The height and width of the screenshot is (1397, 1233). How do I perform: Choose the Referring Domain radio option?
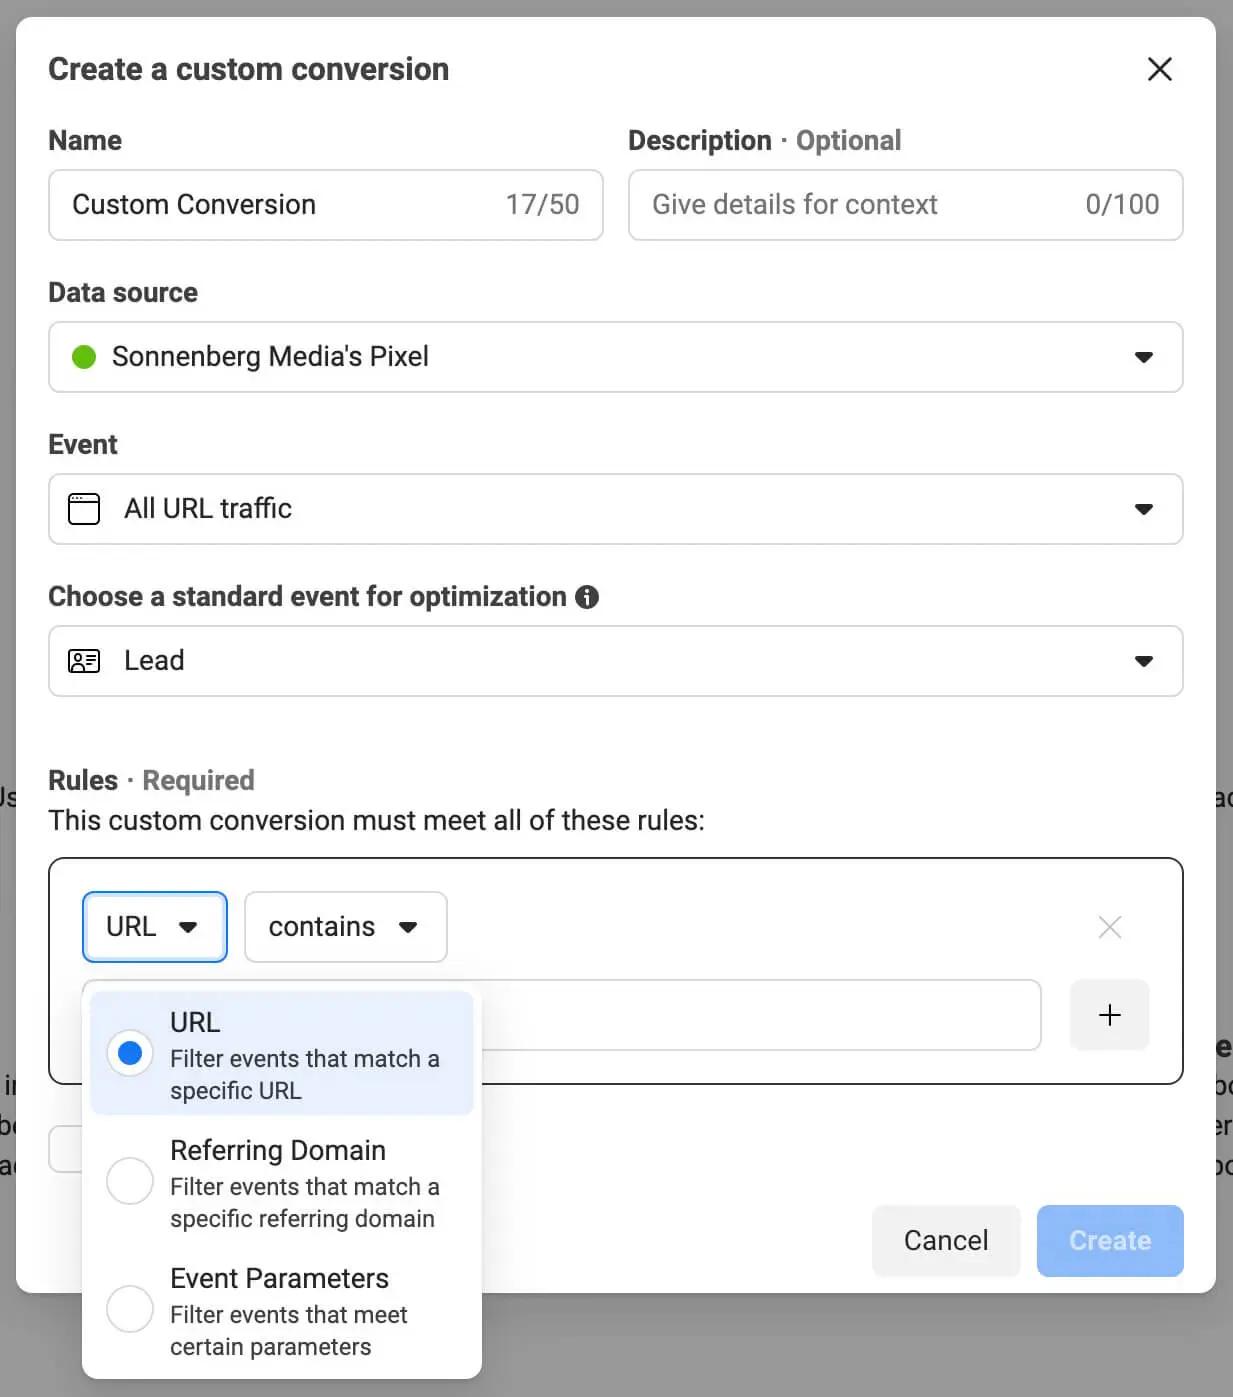tap(130, 1181)
